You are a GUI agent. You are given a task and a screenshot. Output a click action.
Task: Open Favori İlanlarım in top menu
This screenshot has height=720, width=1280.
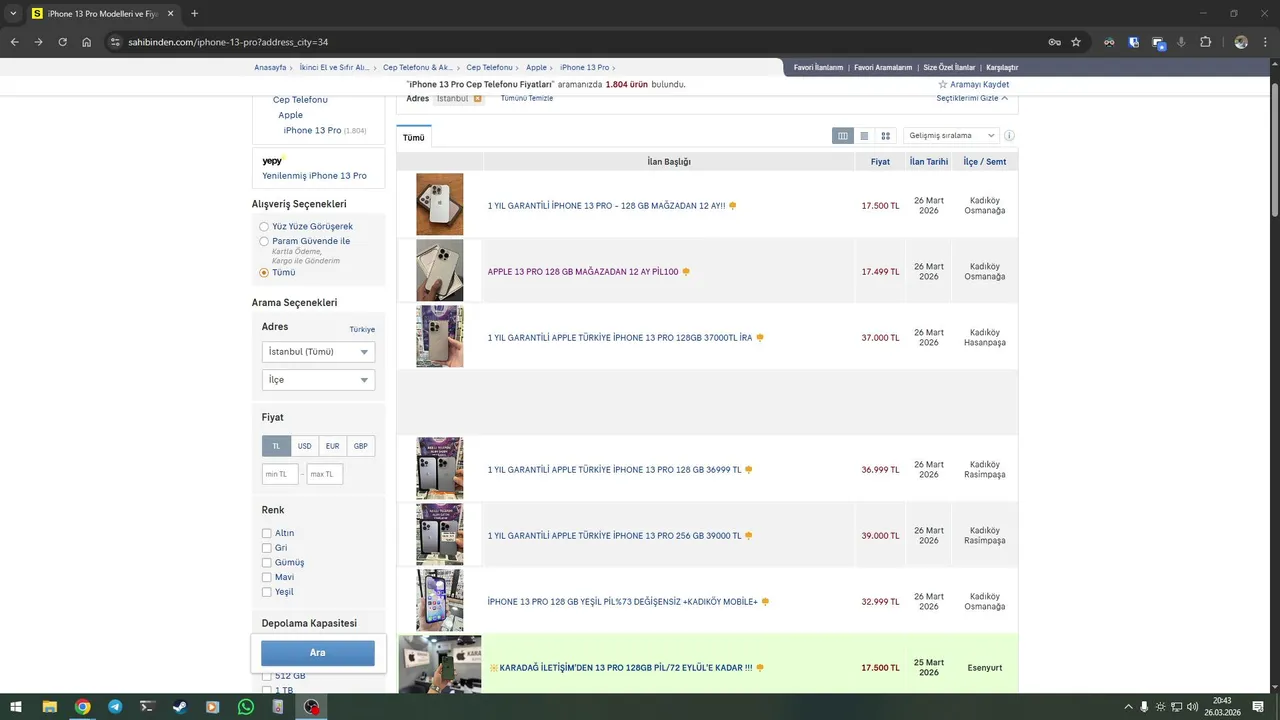tap(819, 68)
